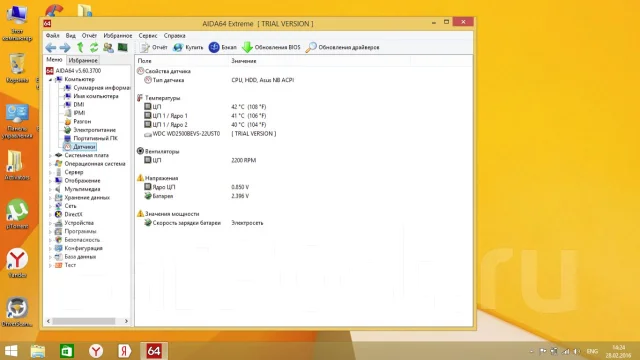This screenshot has width=640, height=360.
Task: Refresh the sensor readings
Action: point(94,47)
